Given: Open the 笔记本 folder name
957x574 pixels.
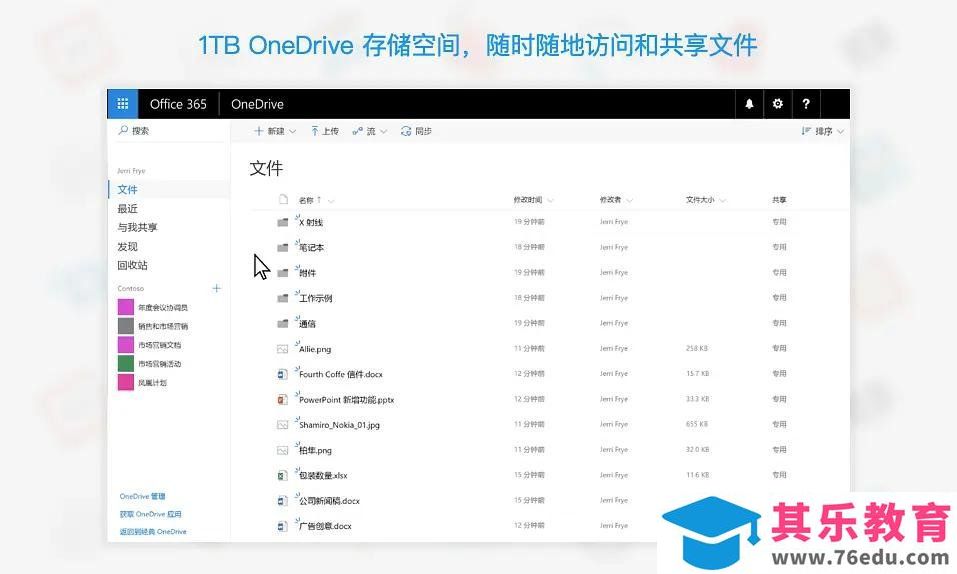Looking at the screenshot, I should (x=311, y=248).
